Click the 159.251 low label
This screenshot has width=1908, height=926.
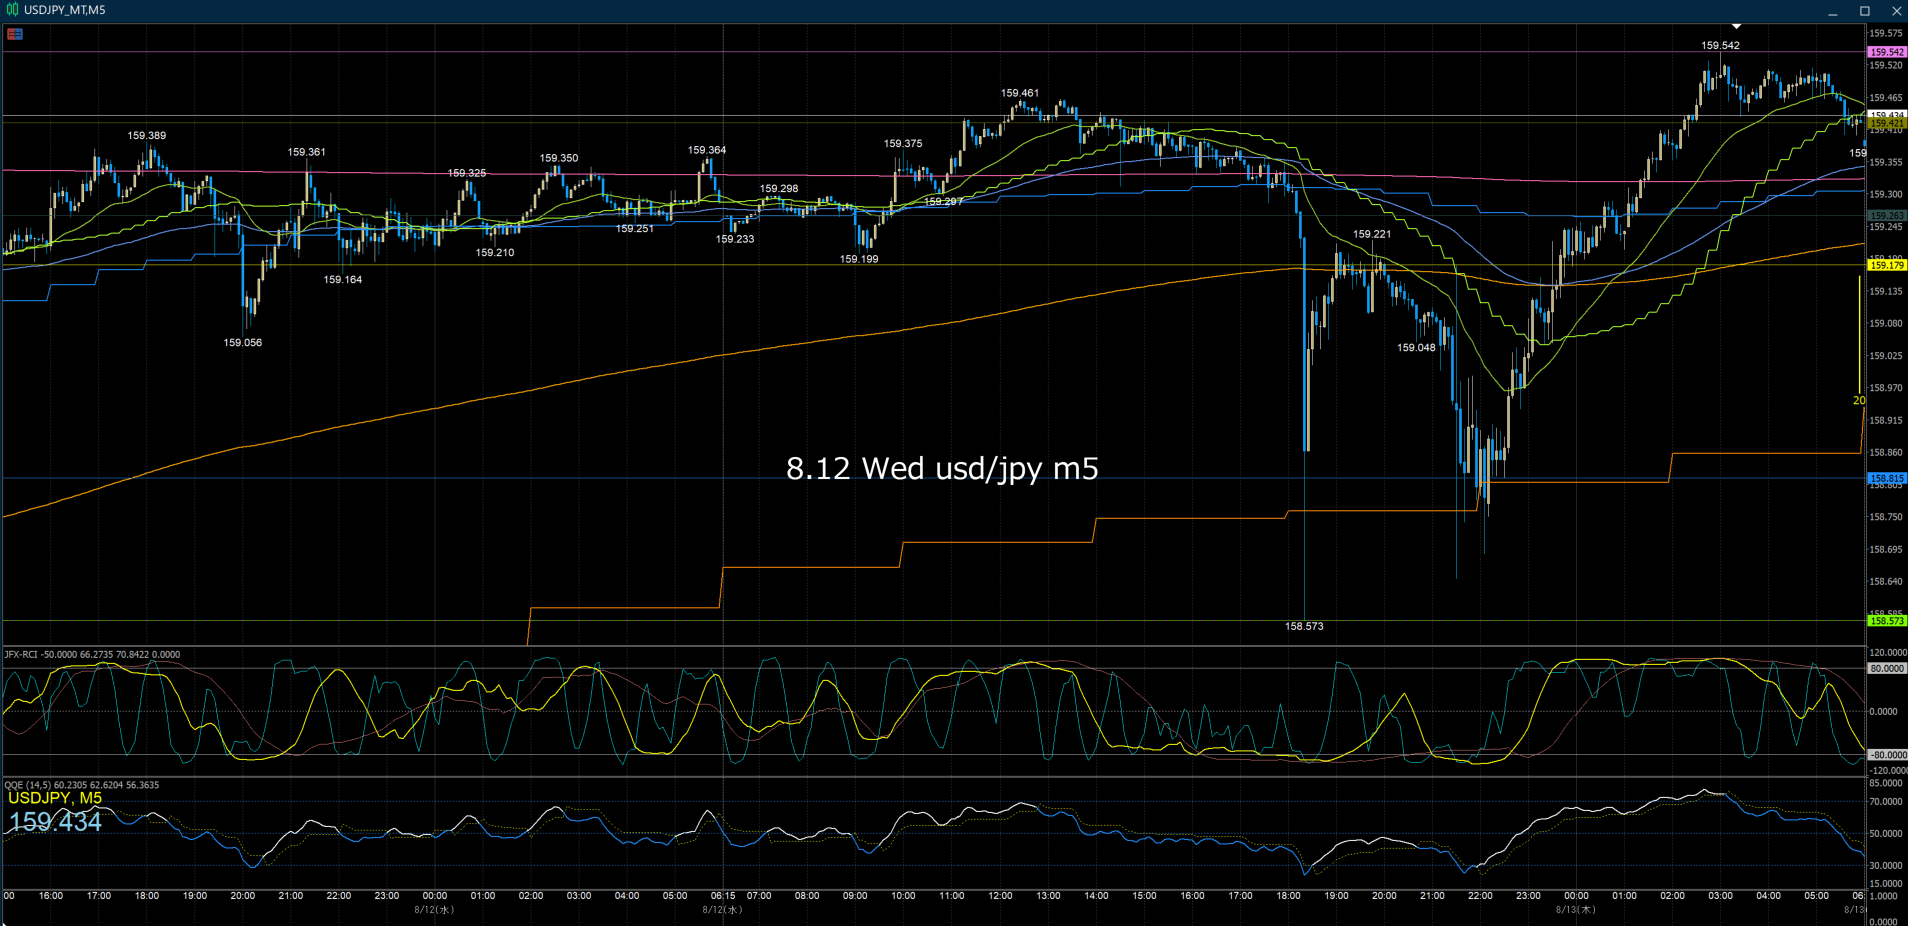click(635, 228)
